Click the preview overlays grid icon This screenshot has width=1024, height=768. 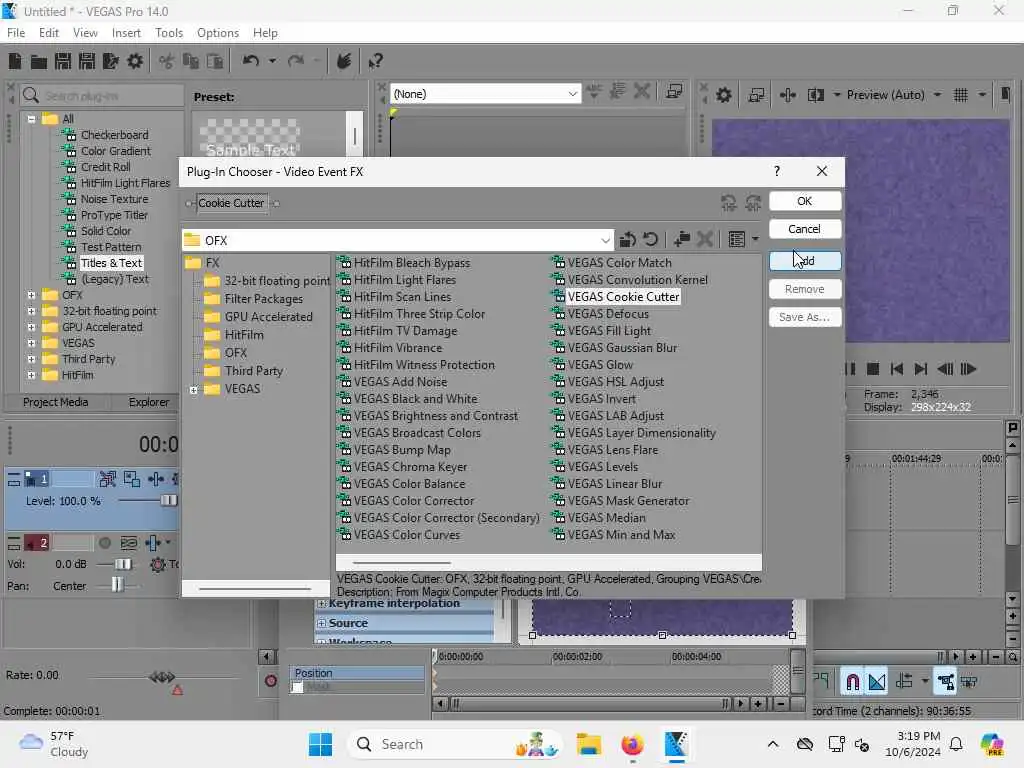pos(961,95)
